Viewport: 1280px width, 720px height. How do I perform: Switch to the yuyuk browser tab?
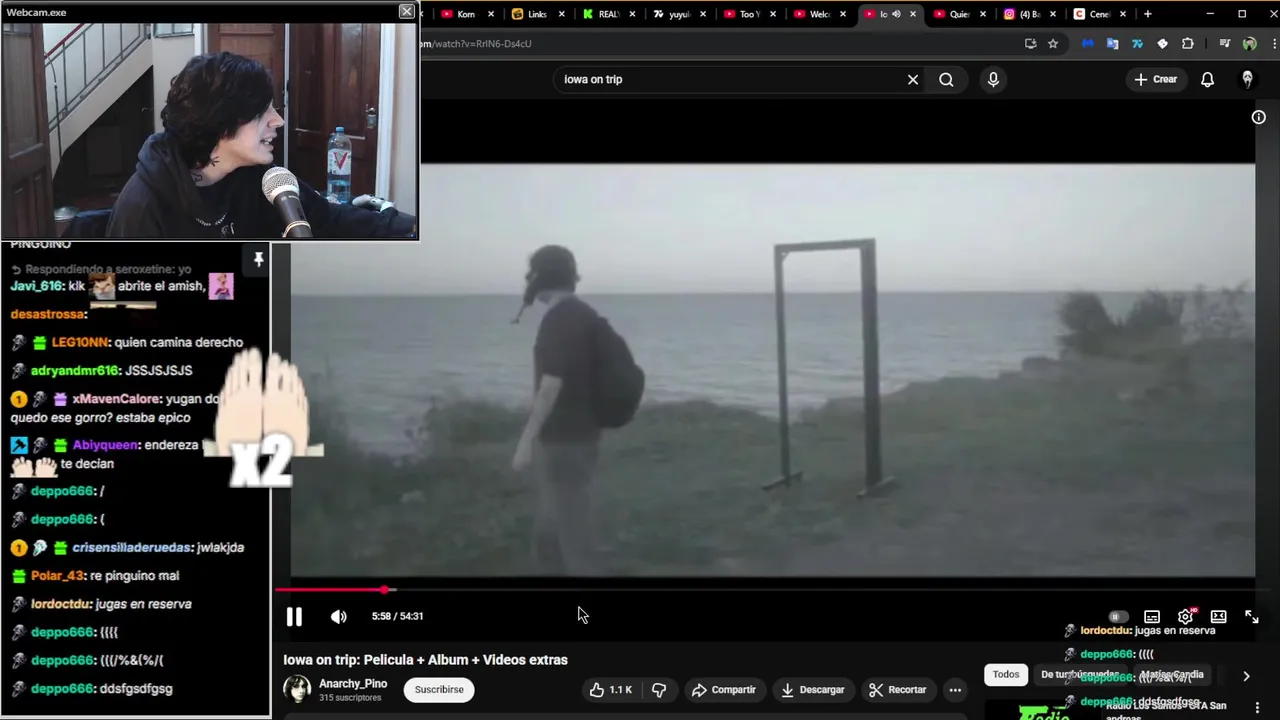680,14
